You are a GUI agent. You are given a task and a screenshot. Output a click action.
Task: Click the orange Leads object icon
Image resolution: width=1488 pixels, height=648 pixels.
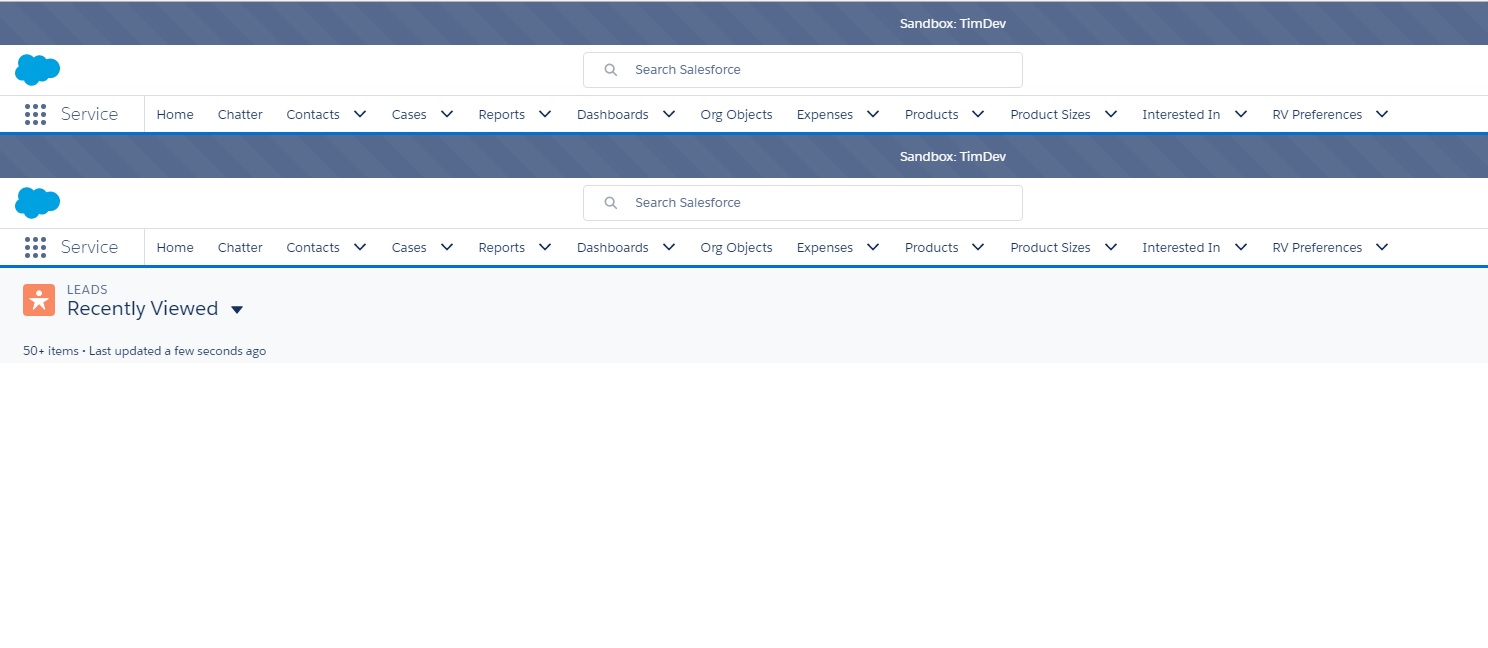[x=39, y=300]
